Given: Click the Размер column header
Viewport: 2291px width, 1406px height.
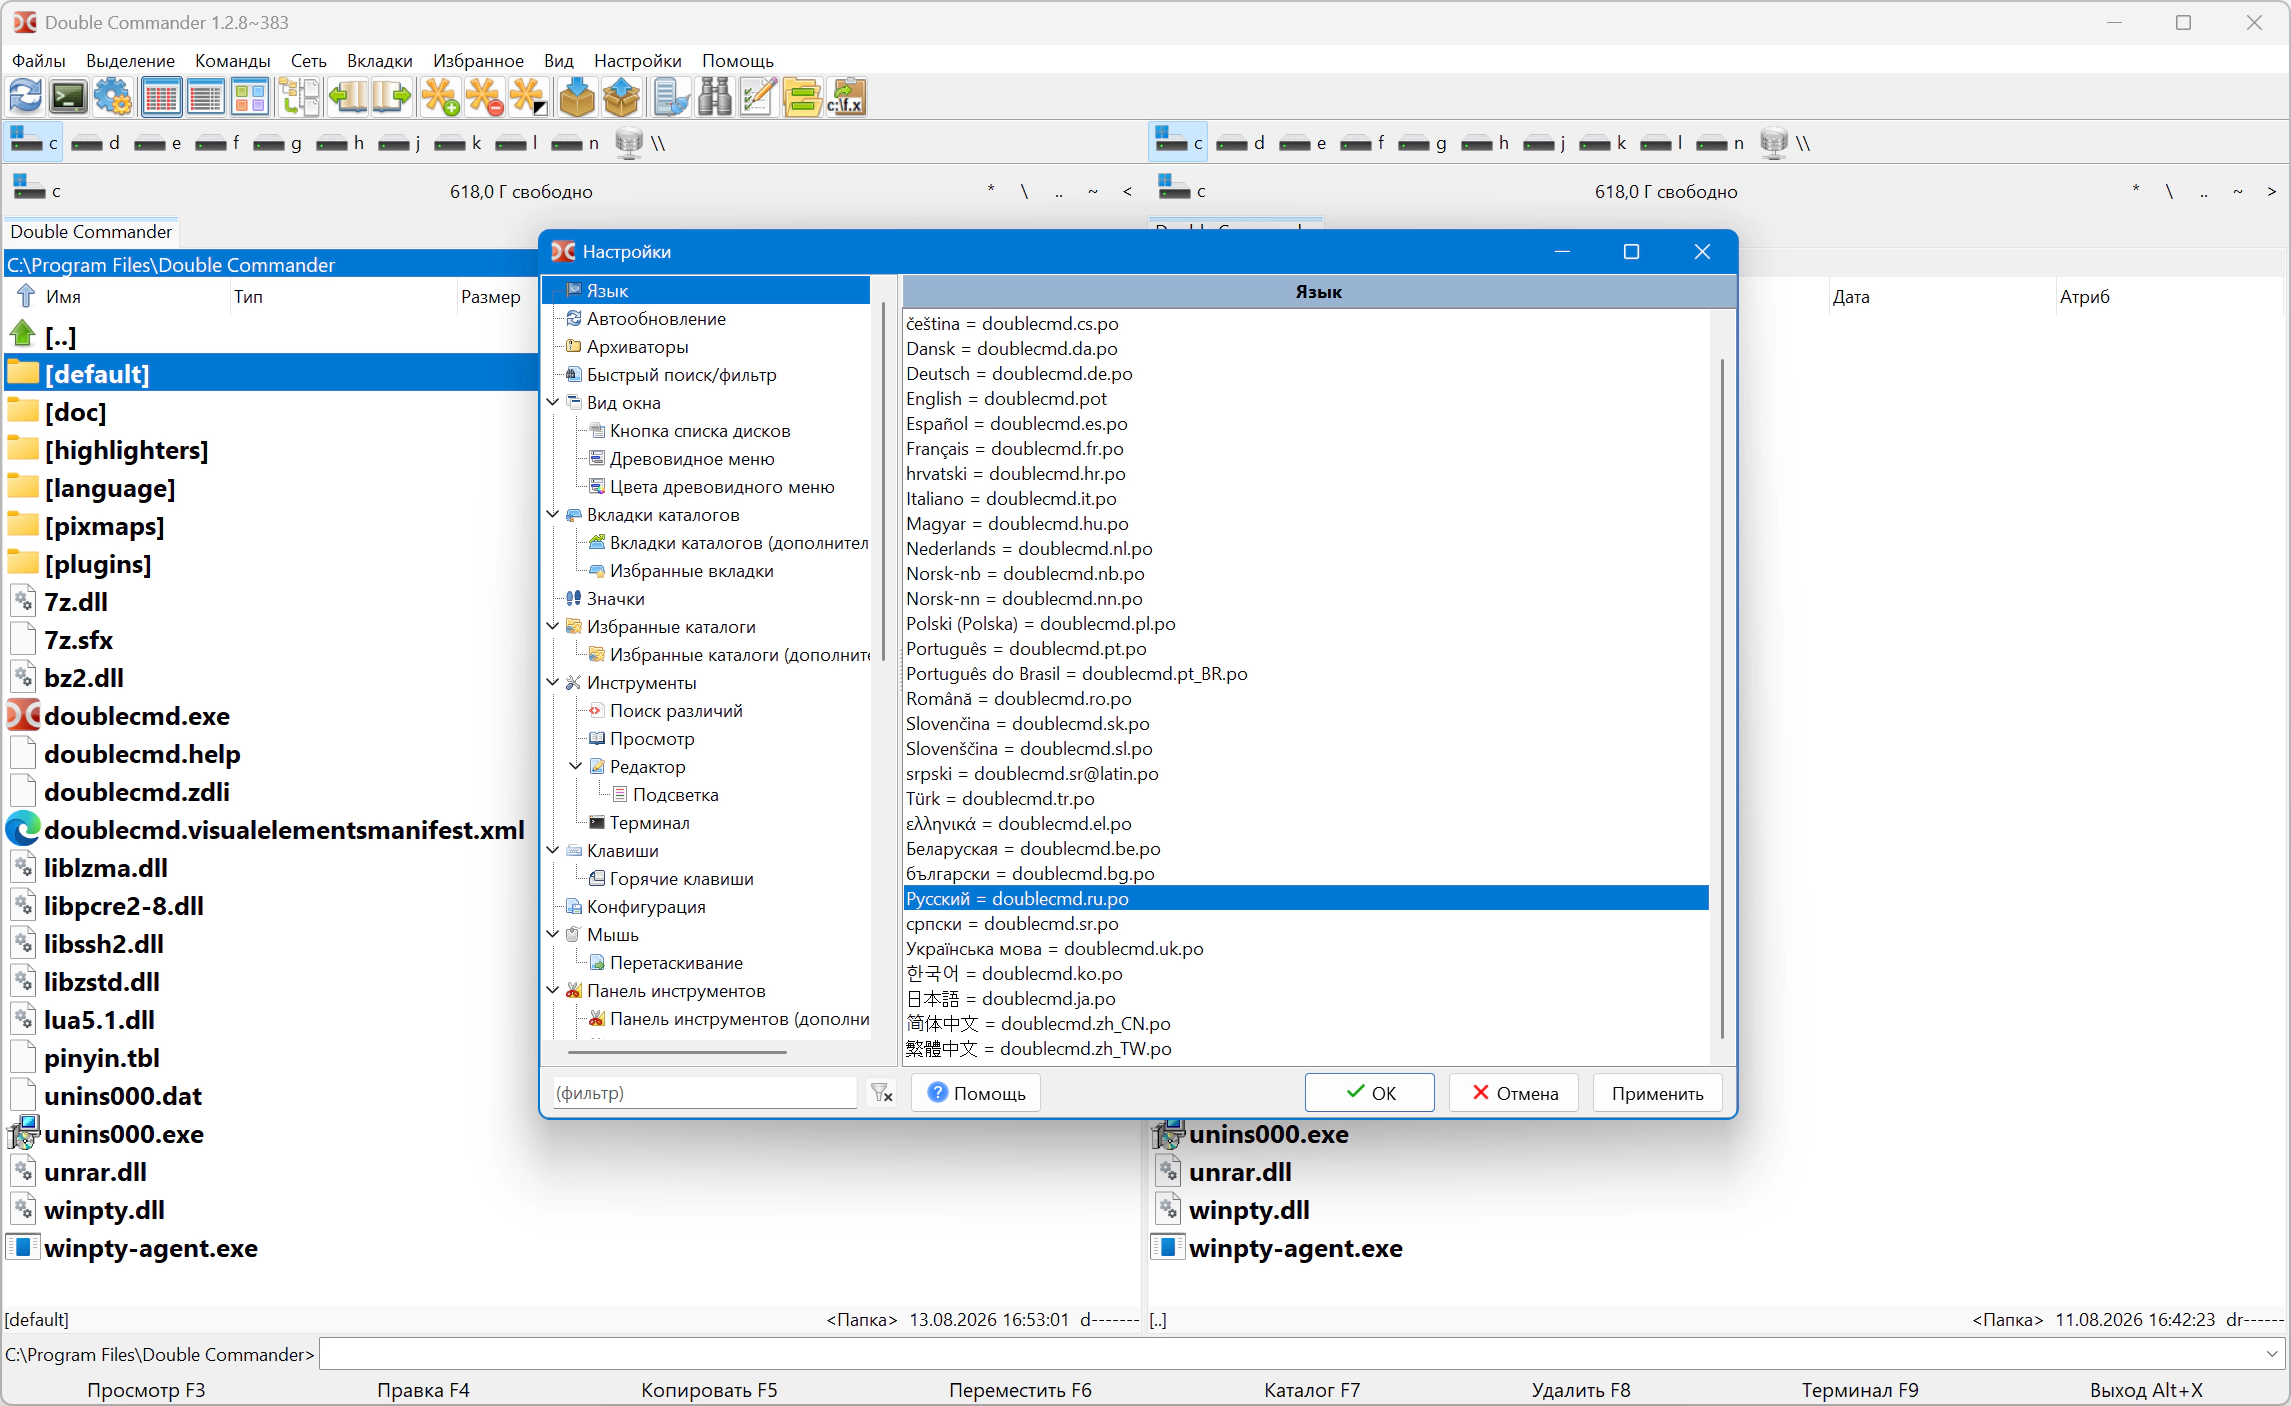Looking at the screenshot, I should coord(490,296).
